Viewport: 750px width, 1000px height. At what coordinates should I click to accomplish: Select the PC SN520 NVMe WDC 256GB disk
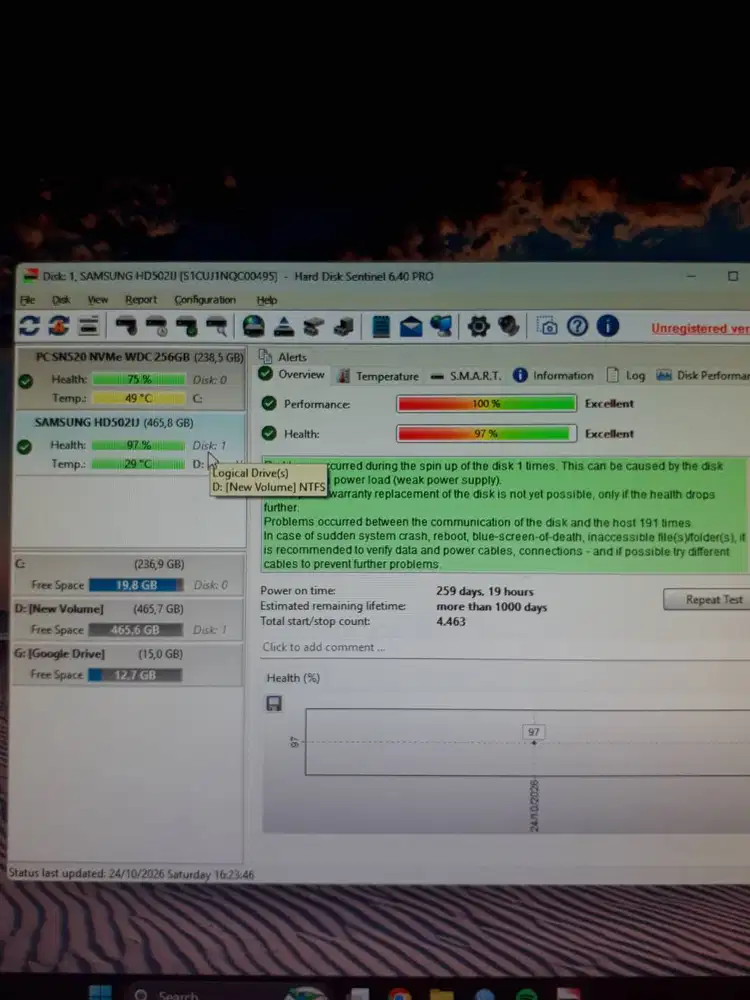point(129,379)
